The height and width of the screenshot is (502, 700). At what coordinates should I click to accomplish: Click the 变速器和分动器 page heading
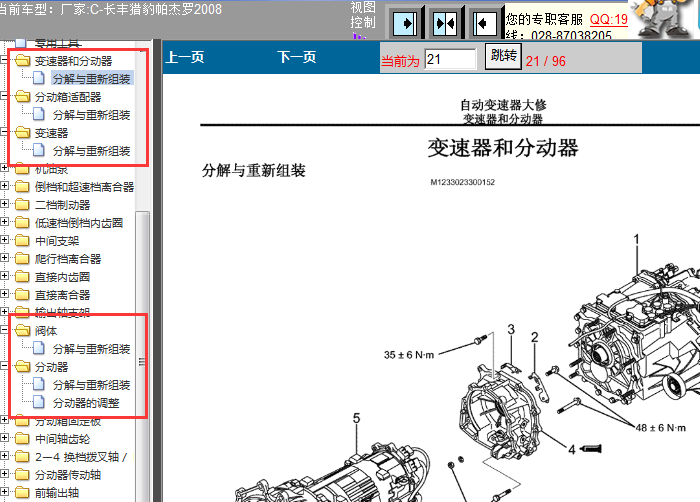tap(503, 147)
